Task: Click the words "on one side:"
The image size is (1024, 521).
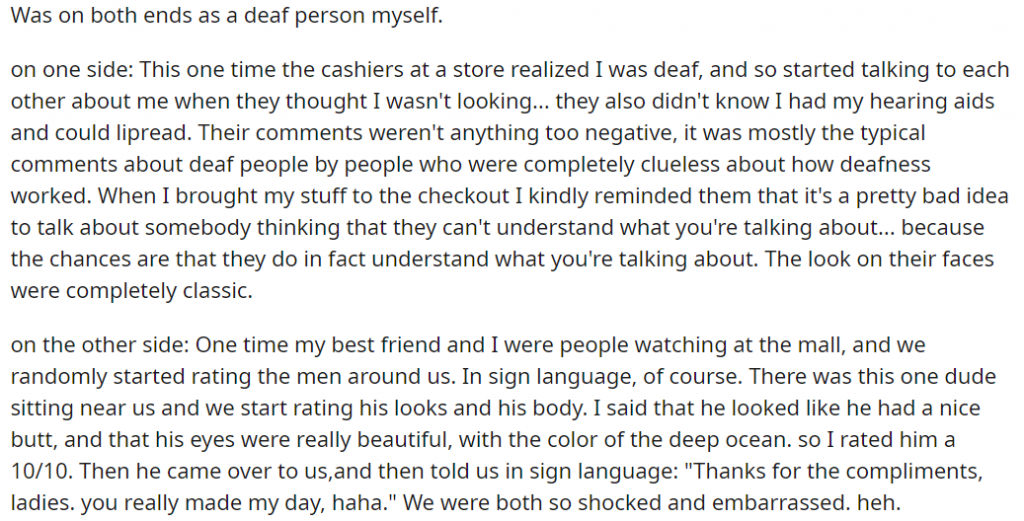Action: (72, 69)
